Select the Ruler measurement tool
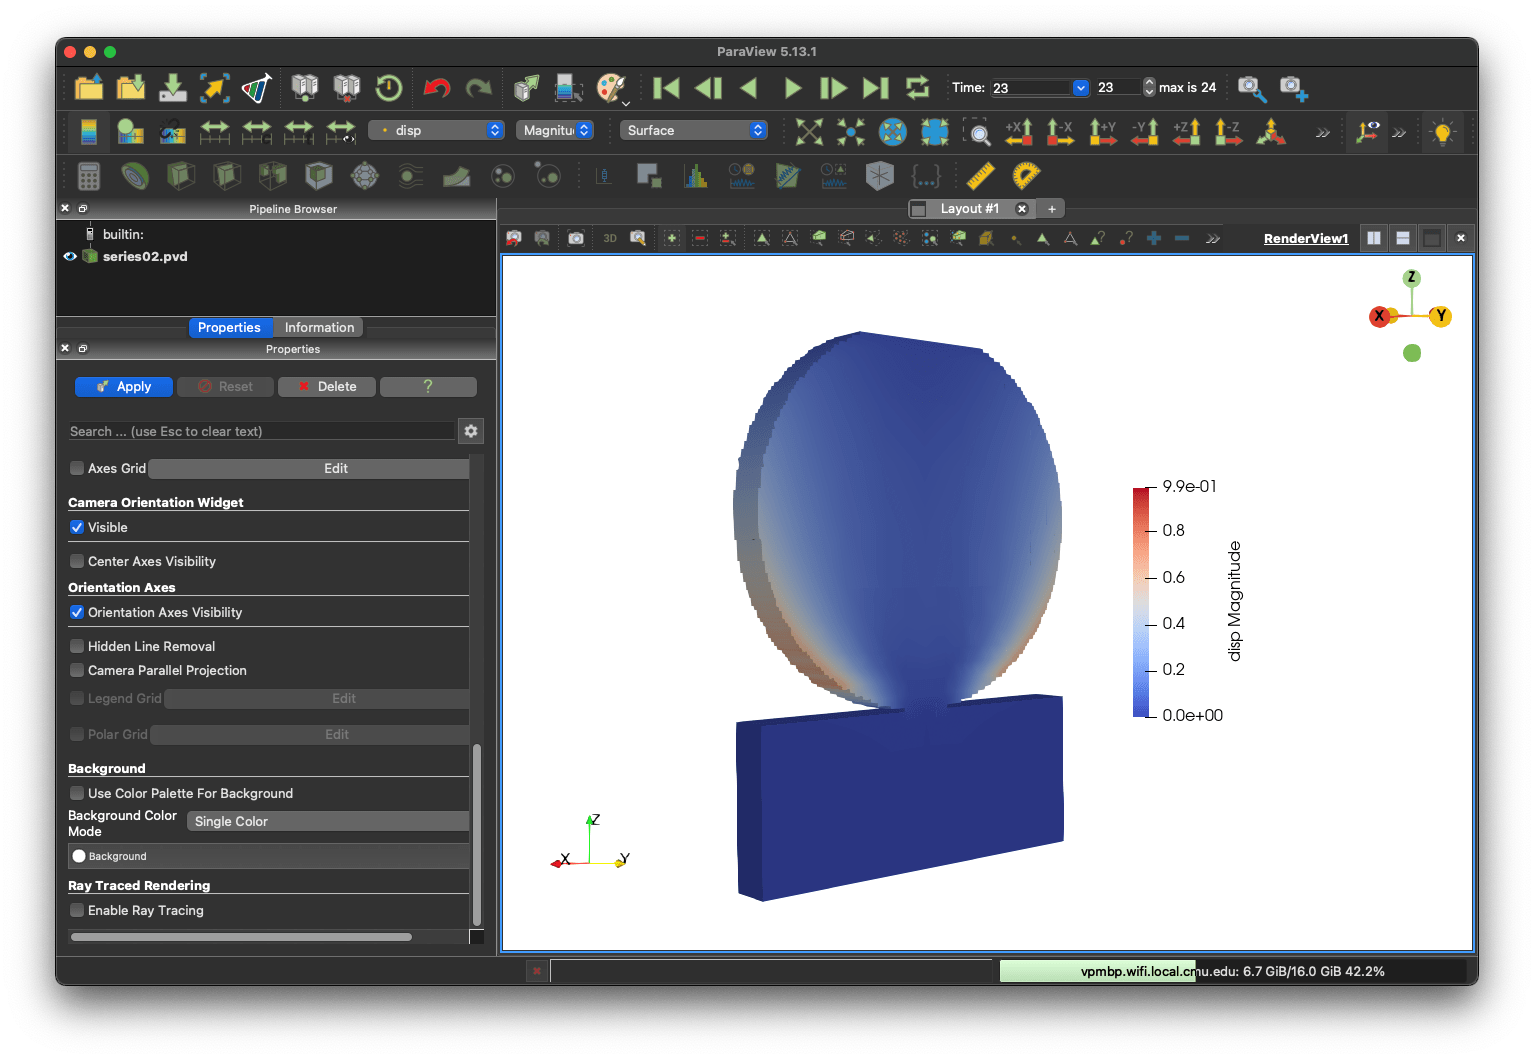Viewport: 1534px width, 1059px height. pos(981,176)
